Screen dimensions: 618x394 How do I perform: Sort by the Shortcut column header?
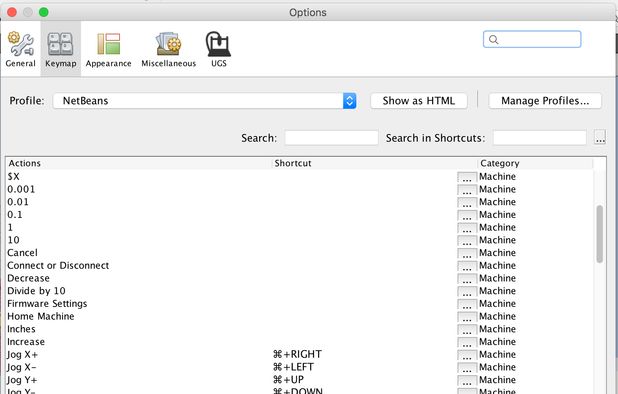[375, 163]
